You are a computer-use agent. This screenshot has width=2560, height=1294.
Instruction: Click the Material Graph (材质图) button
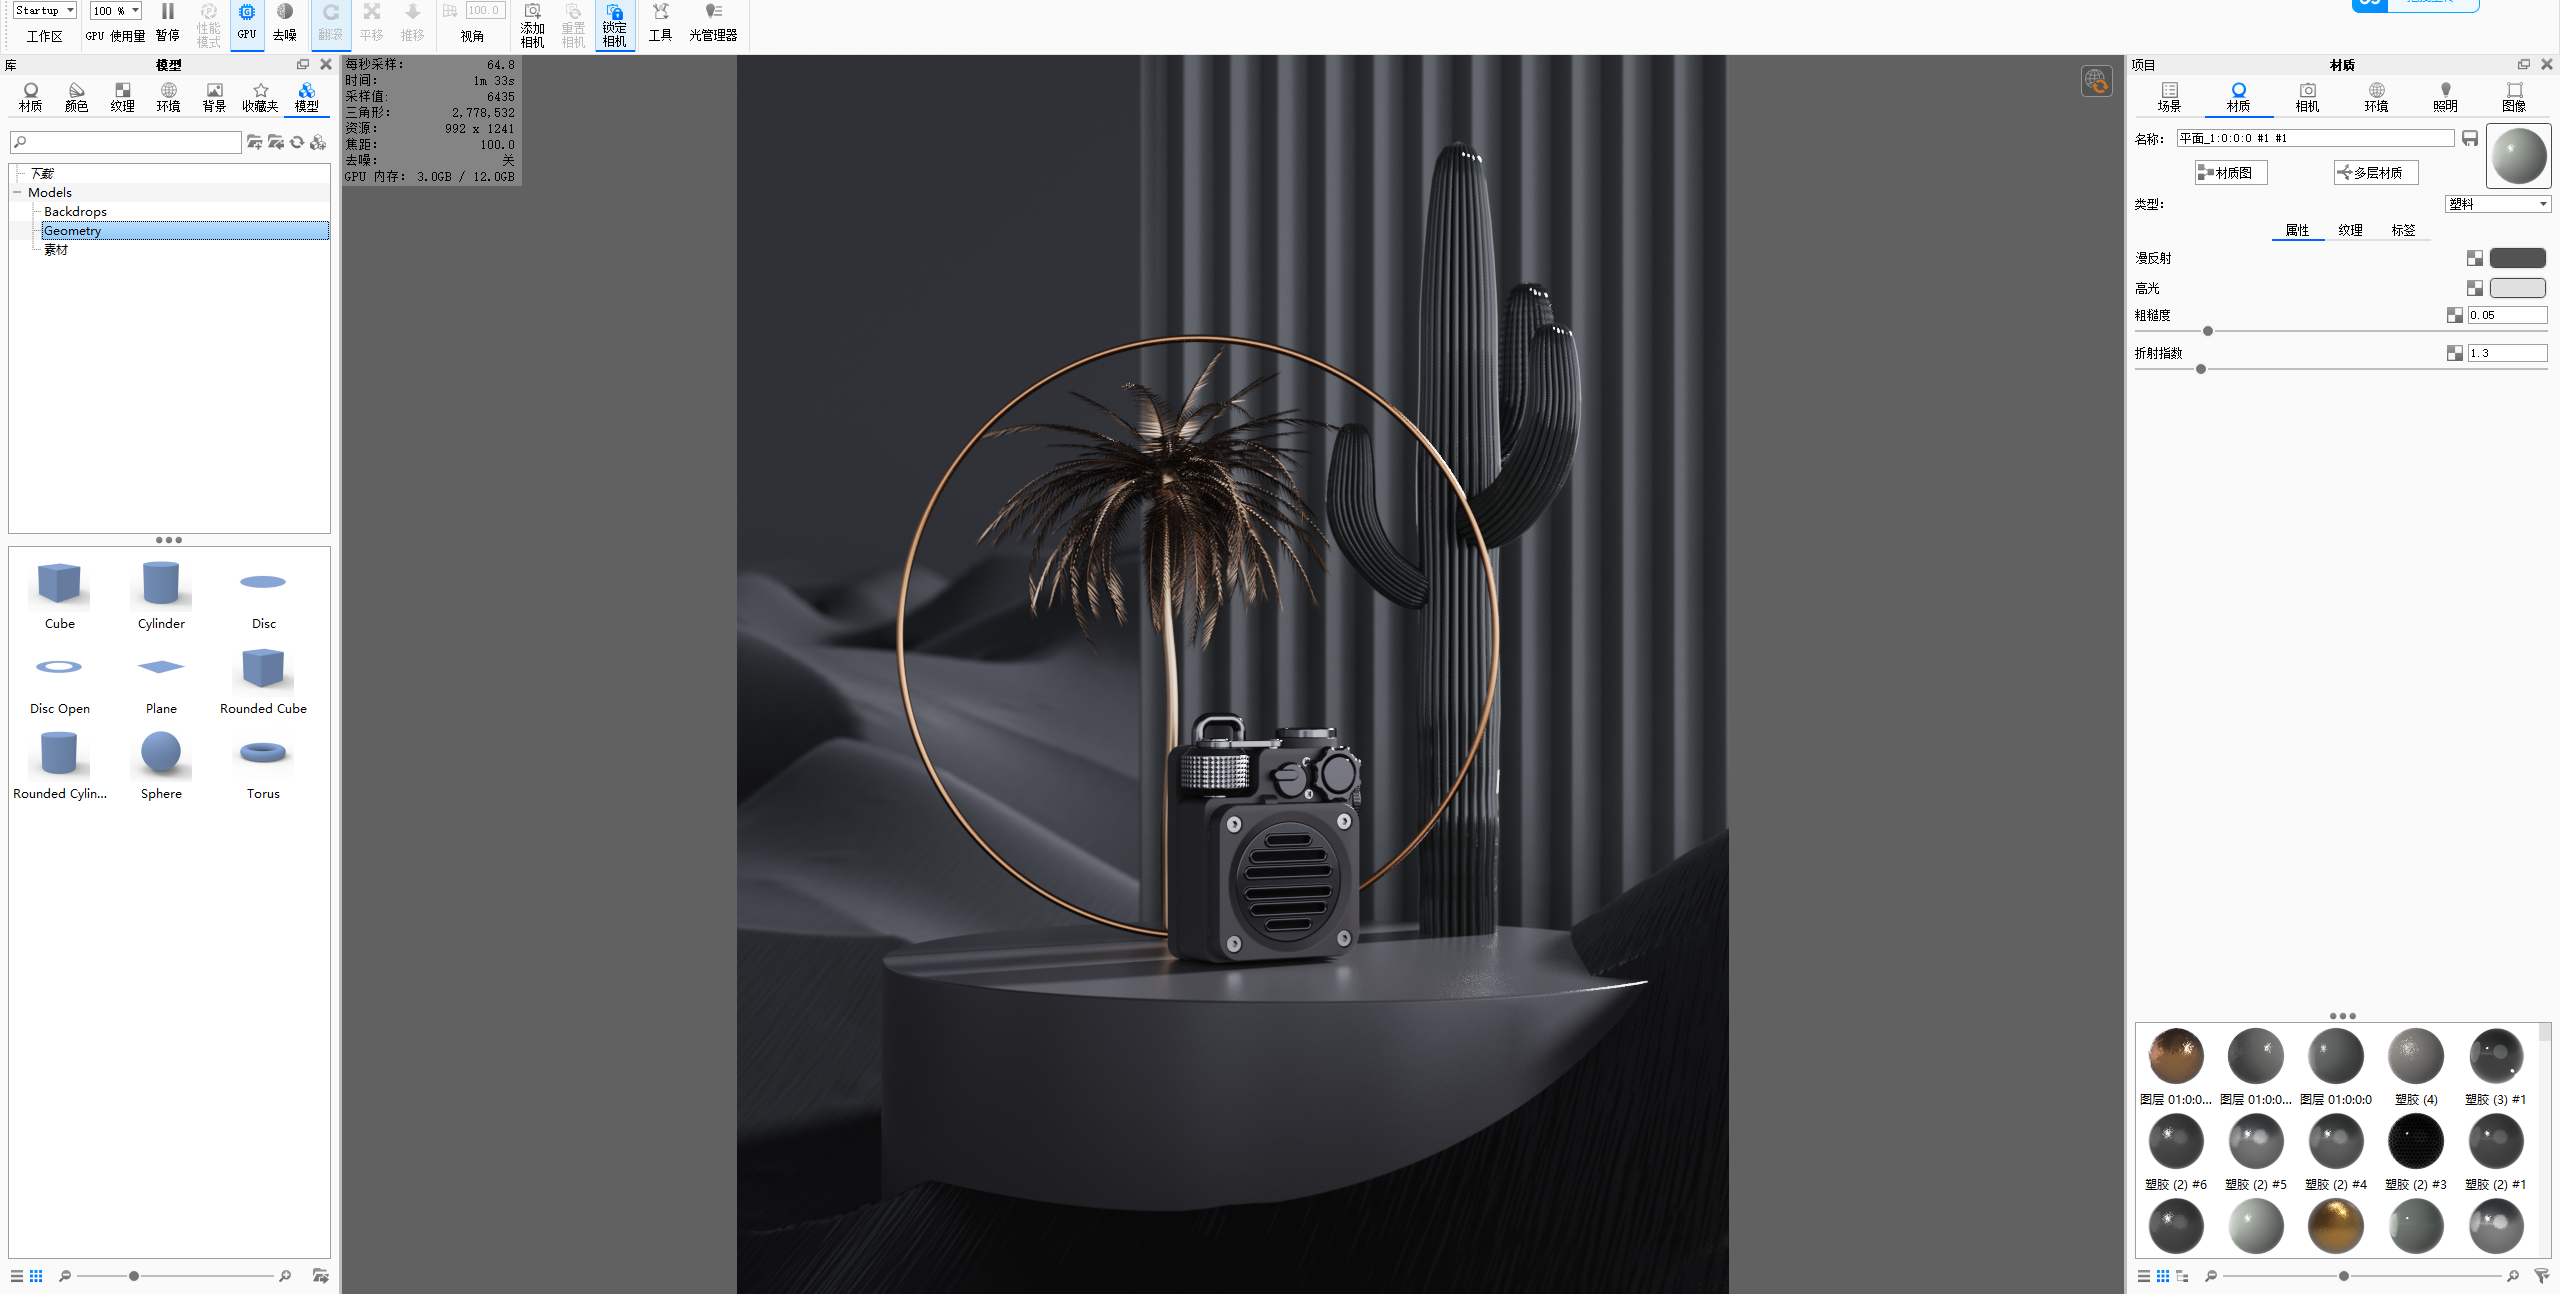(2231, 173)
